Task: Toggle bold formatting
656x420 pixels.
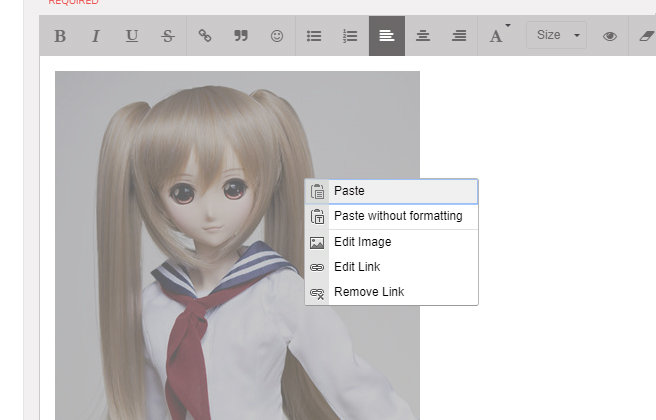Action: pyautogui.click(x=60, y=36)
